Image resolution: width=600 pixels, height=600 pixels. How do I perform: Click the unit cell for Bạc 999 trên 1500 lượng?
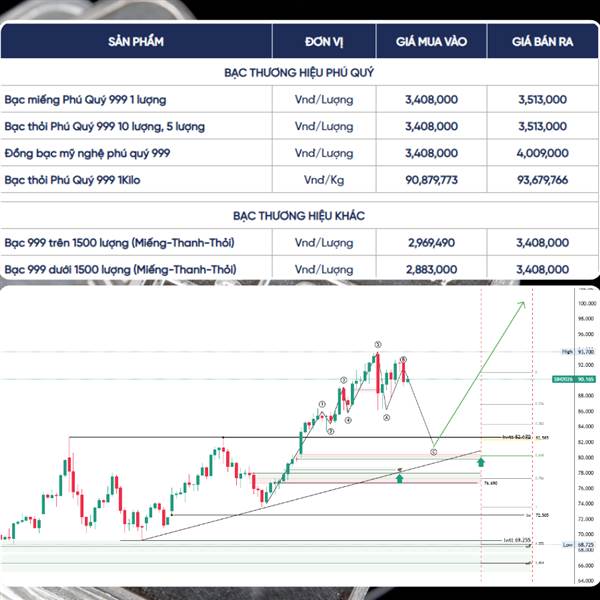pyautogui.click(x=324, y=243)
